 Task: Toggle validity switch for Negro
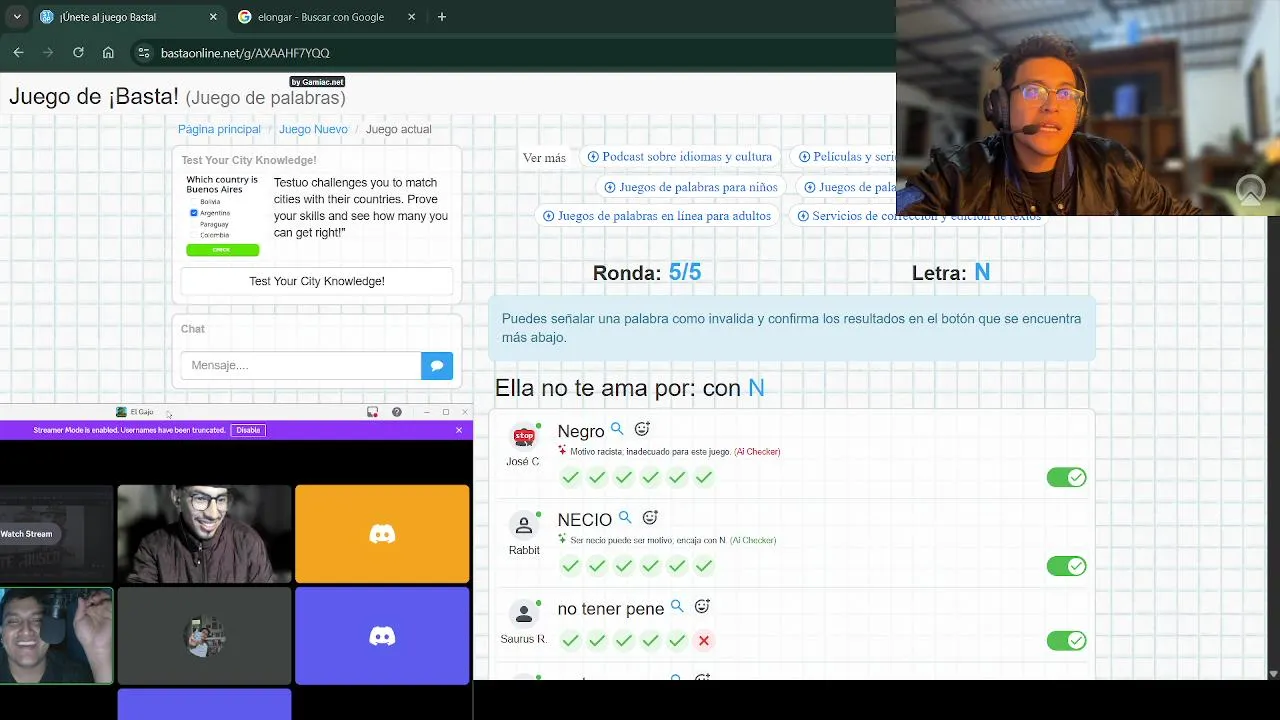[1066, 478]
